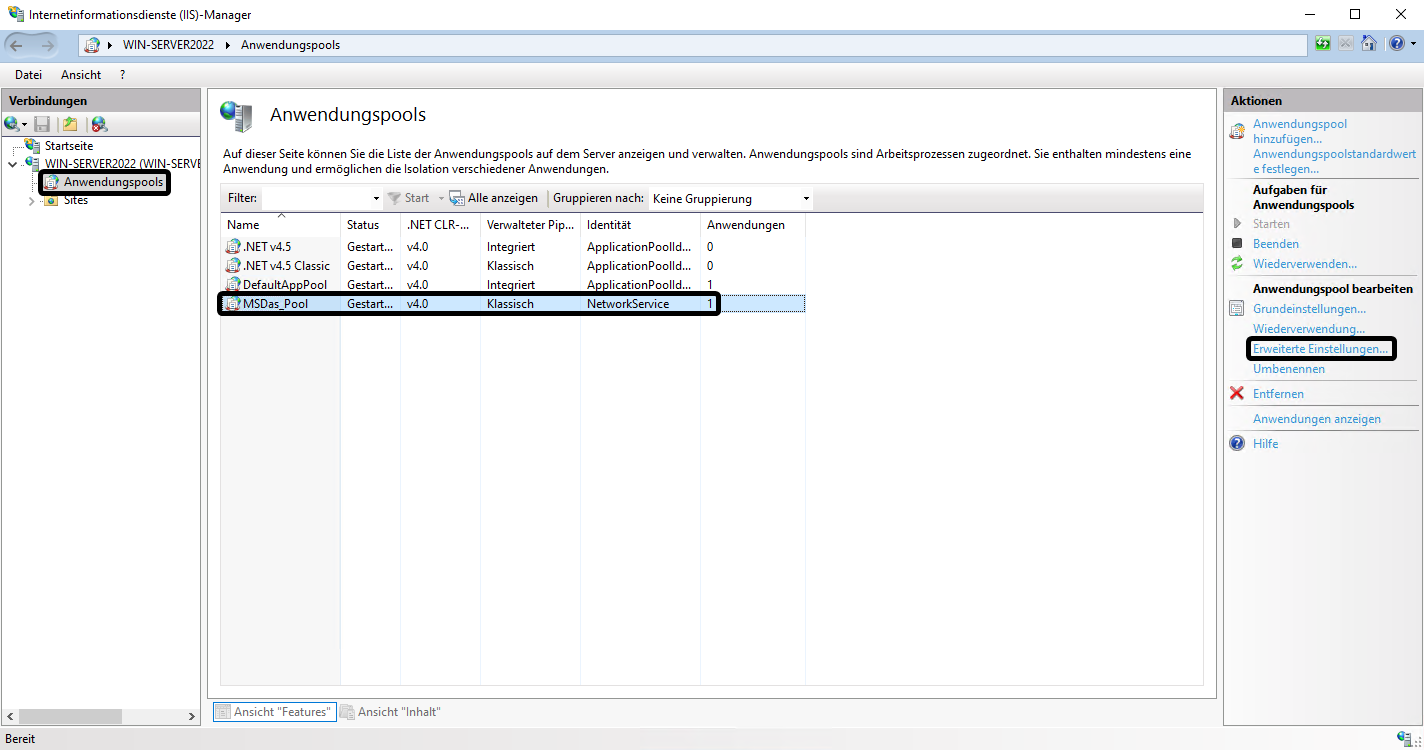Viewport: 1424px width, 750px height.
Task: Click the Umbenennen action link
Action: (1289, 369)
